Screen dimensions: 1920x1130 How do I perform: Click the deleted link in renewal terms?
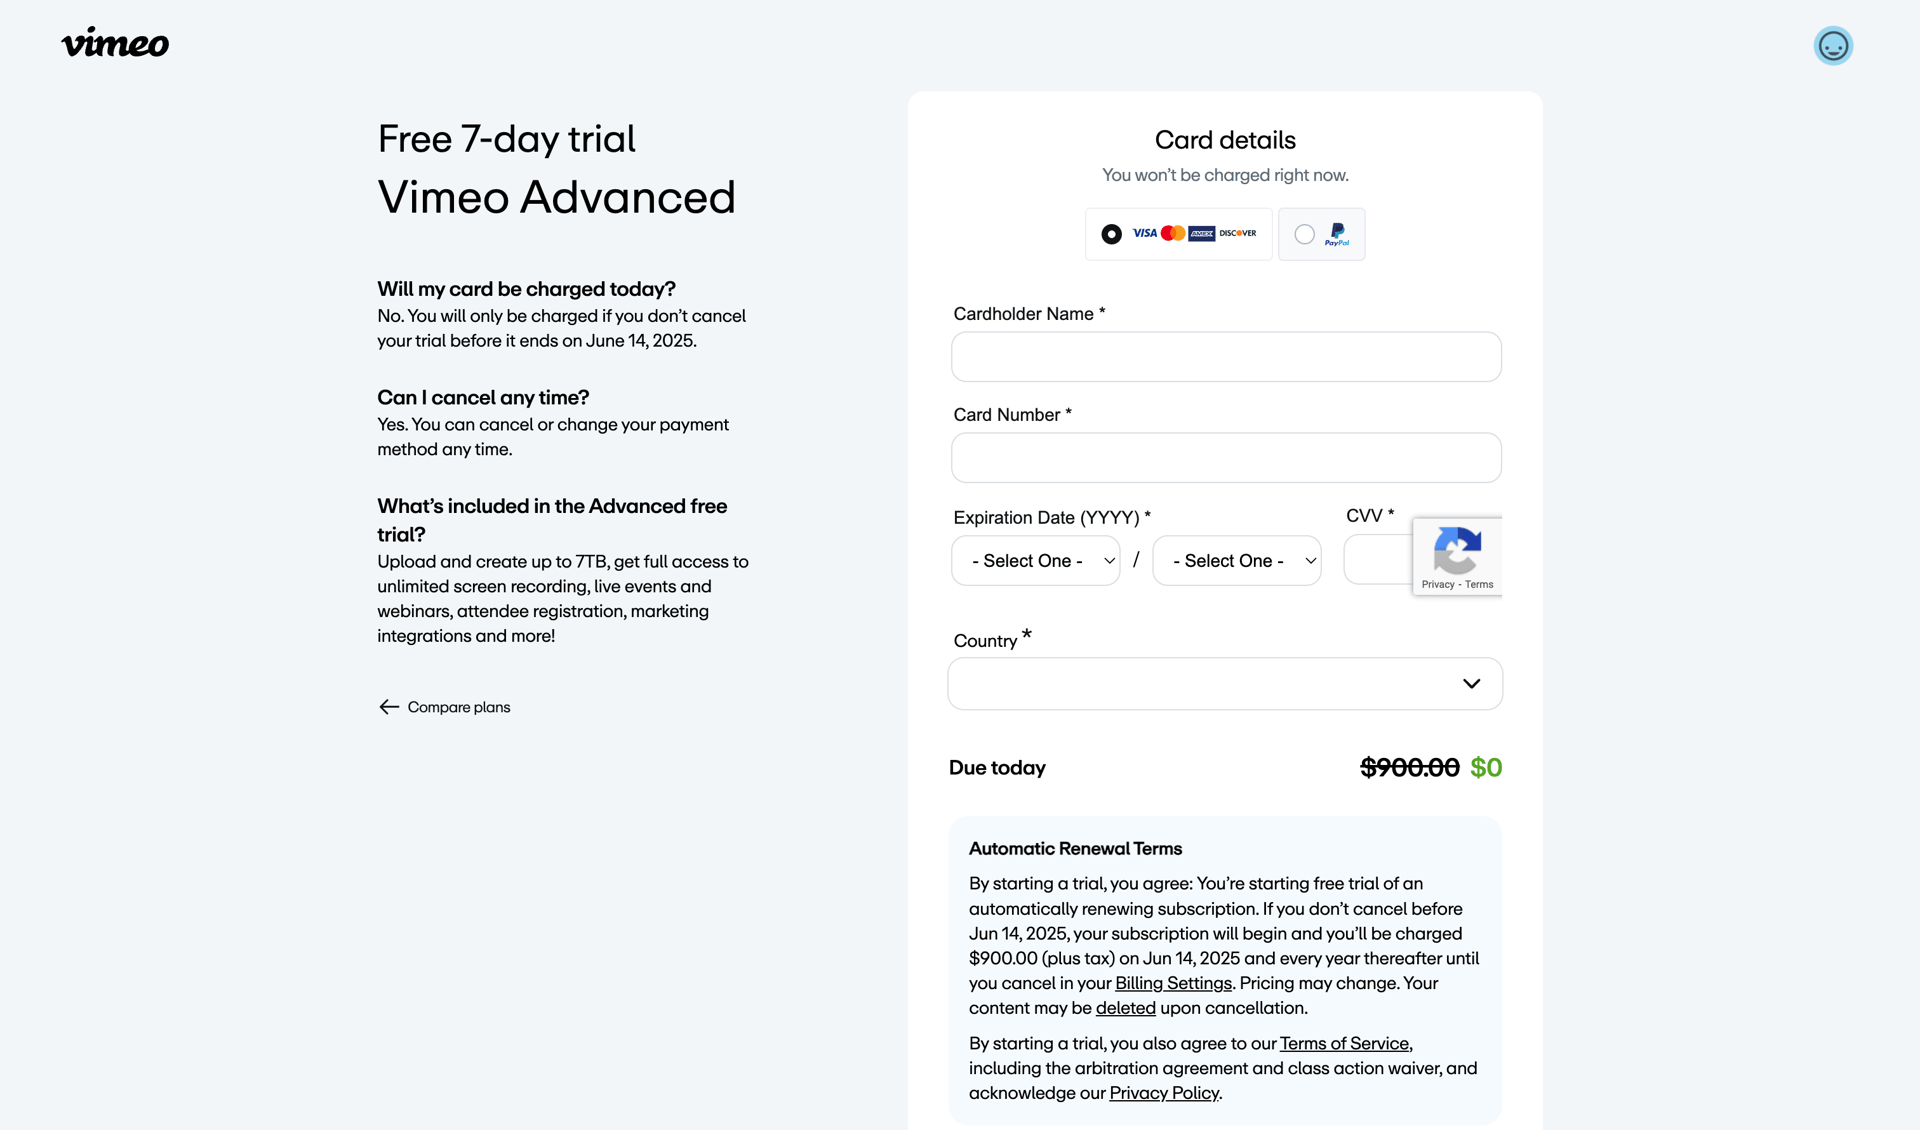pos(1125,1008)
